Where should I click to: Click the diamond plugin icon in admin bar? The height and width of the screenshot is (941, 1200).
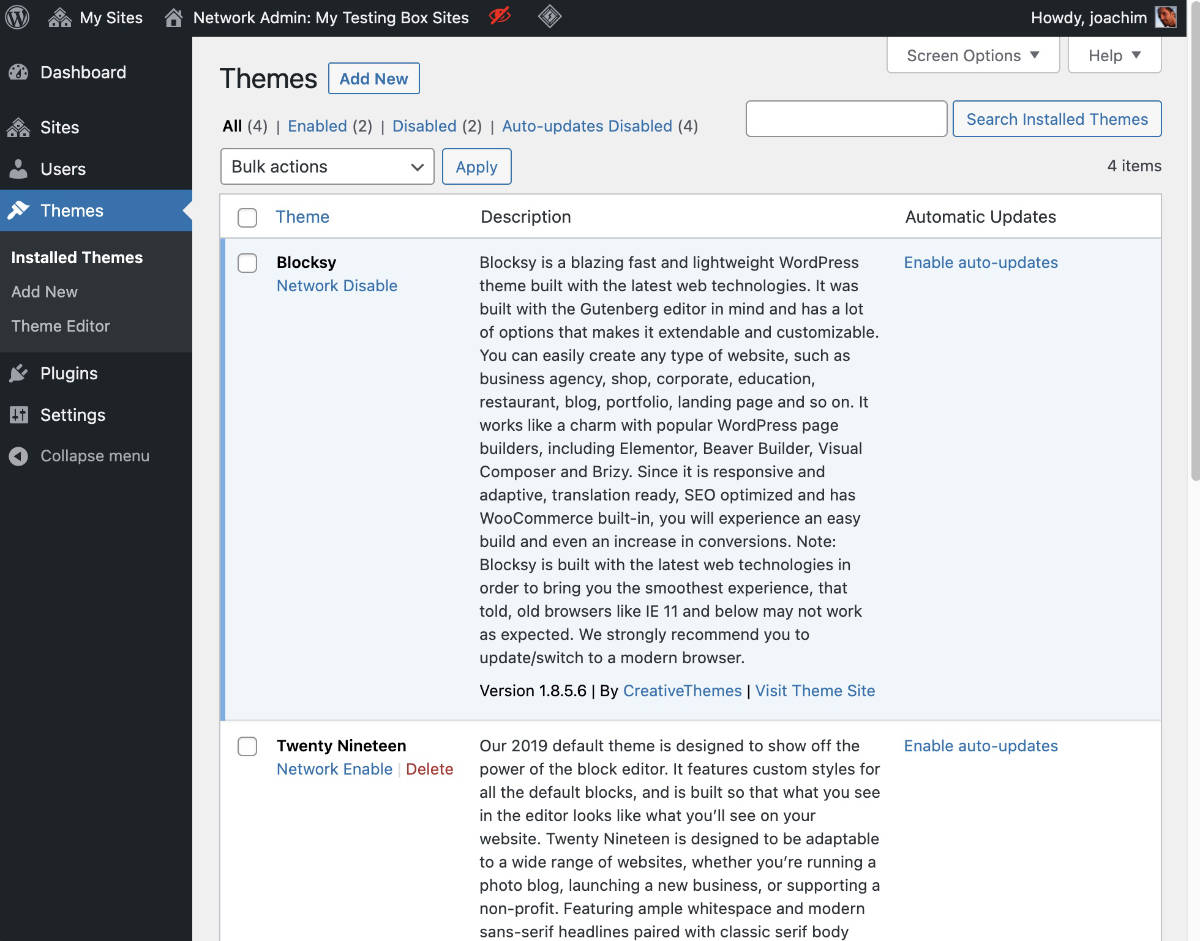tap(548, 16)
